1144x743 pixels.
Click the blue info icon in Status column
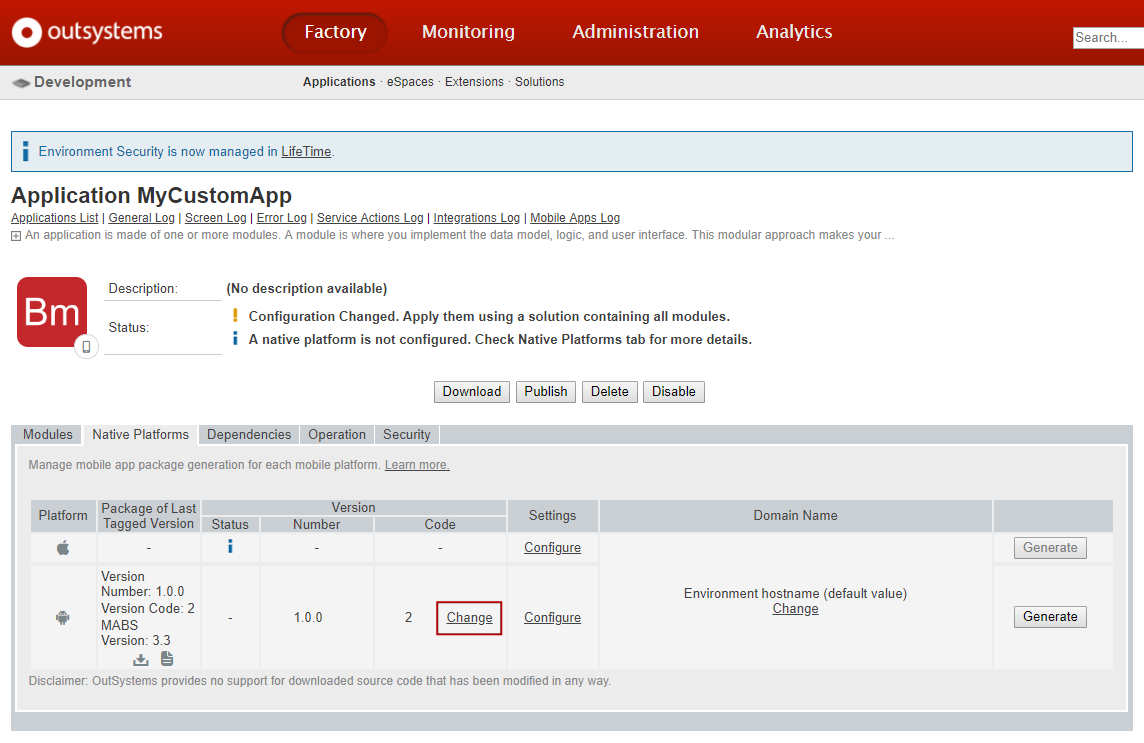tap(229, 547)
